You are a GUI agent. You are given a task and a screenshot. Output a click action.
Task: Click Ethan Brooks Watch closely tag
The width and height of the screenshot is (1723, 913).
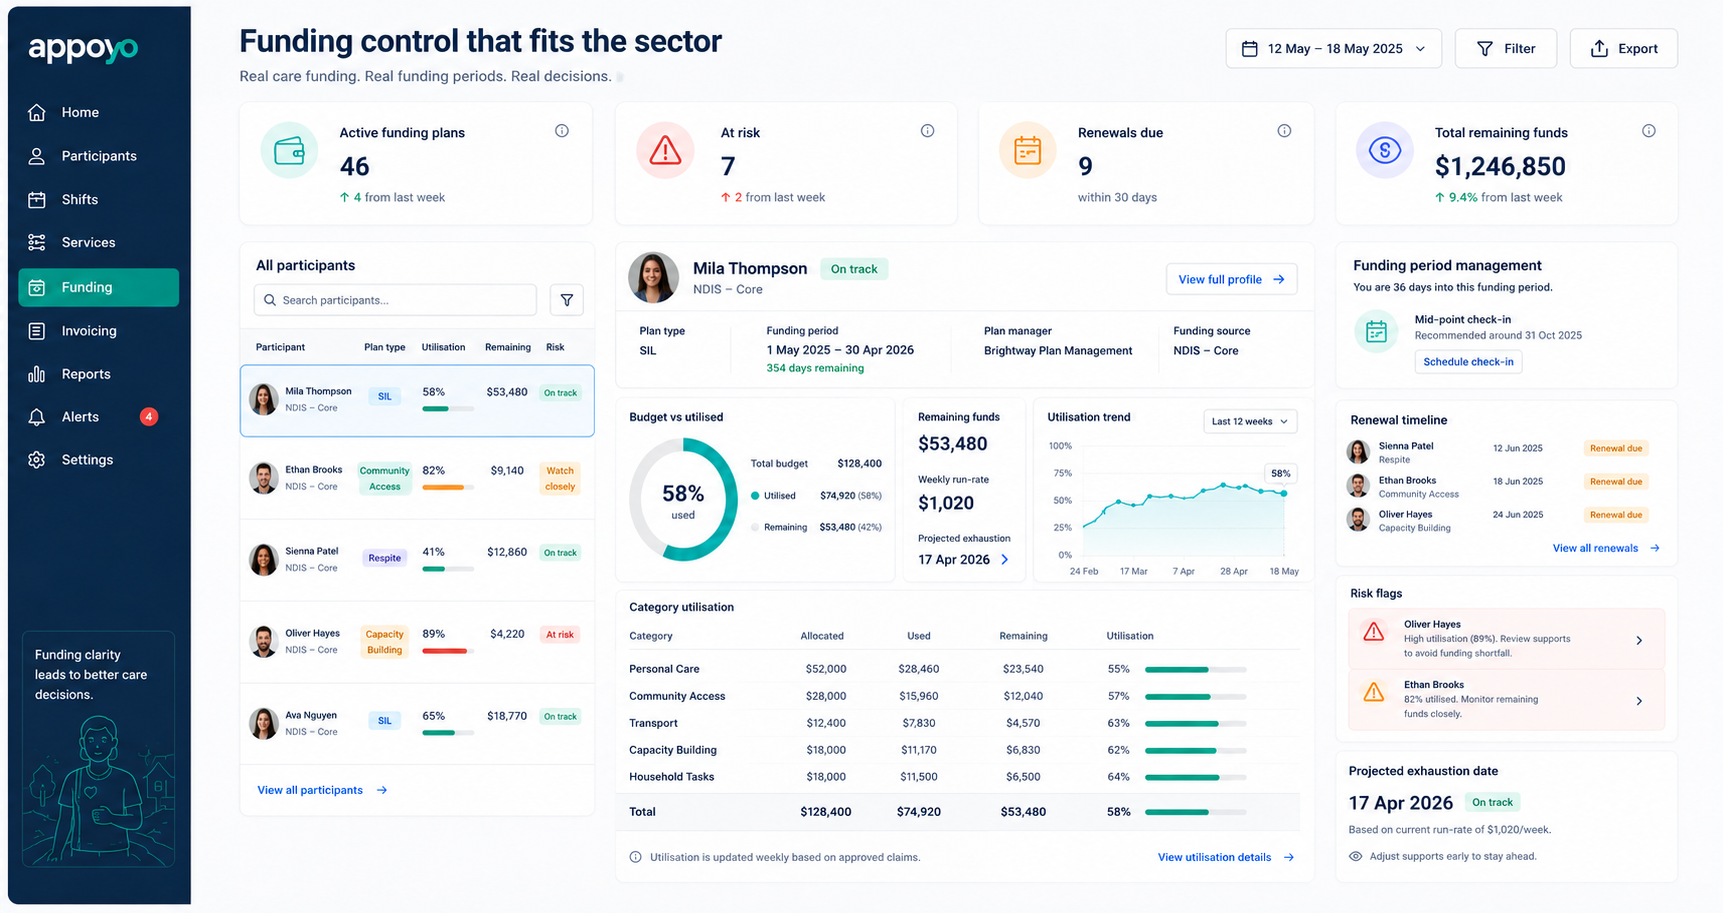(x=560, y=478)
